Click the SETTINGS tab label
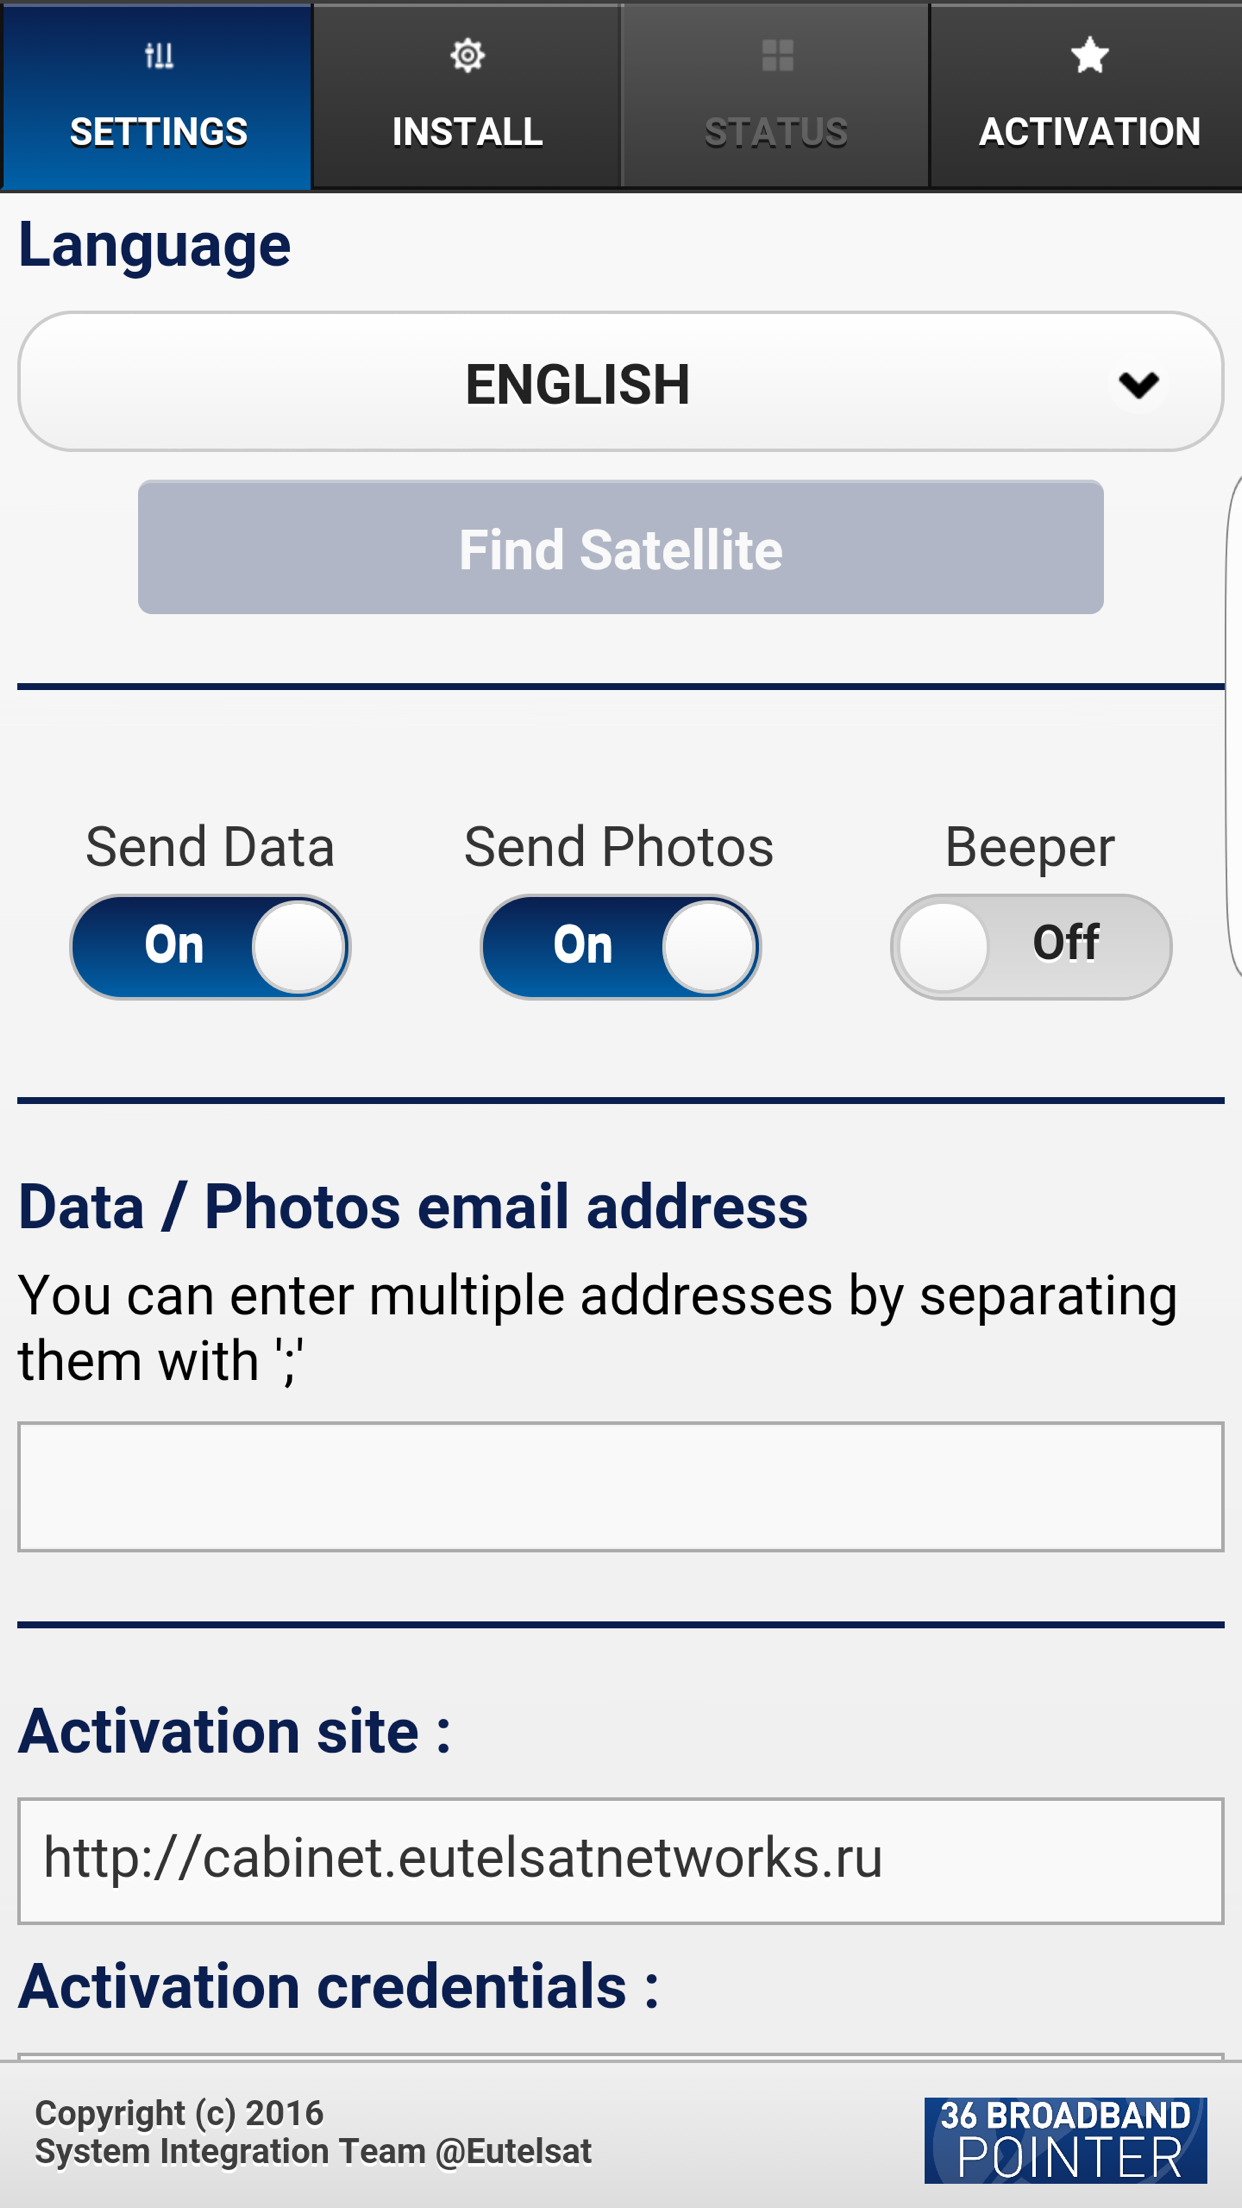Viewport: 1242px width, 2208px height. (159, 132)
